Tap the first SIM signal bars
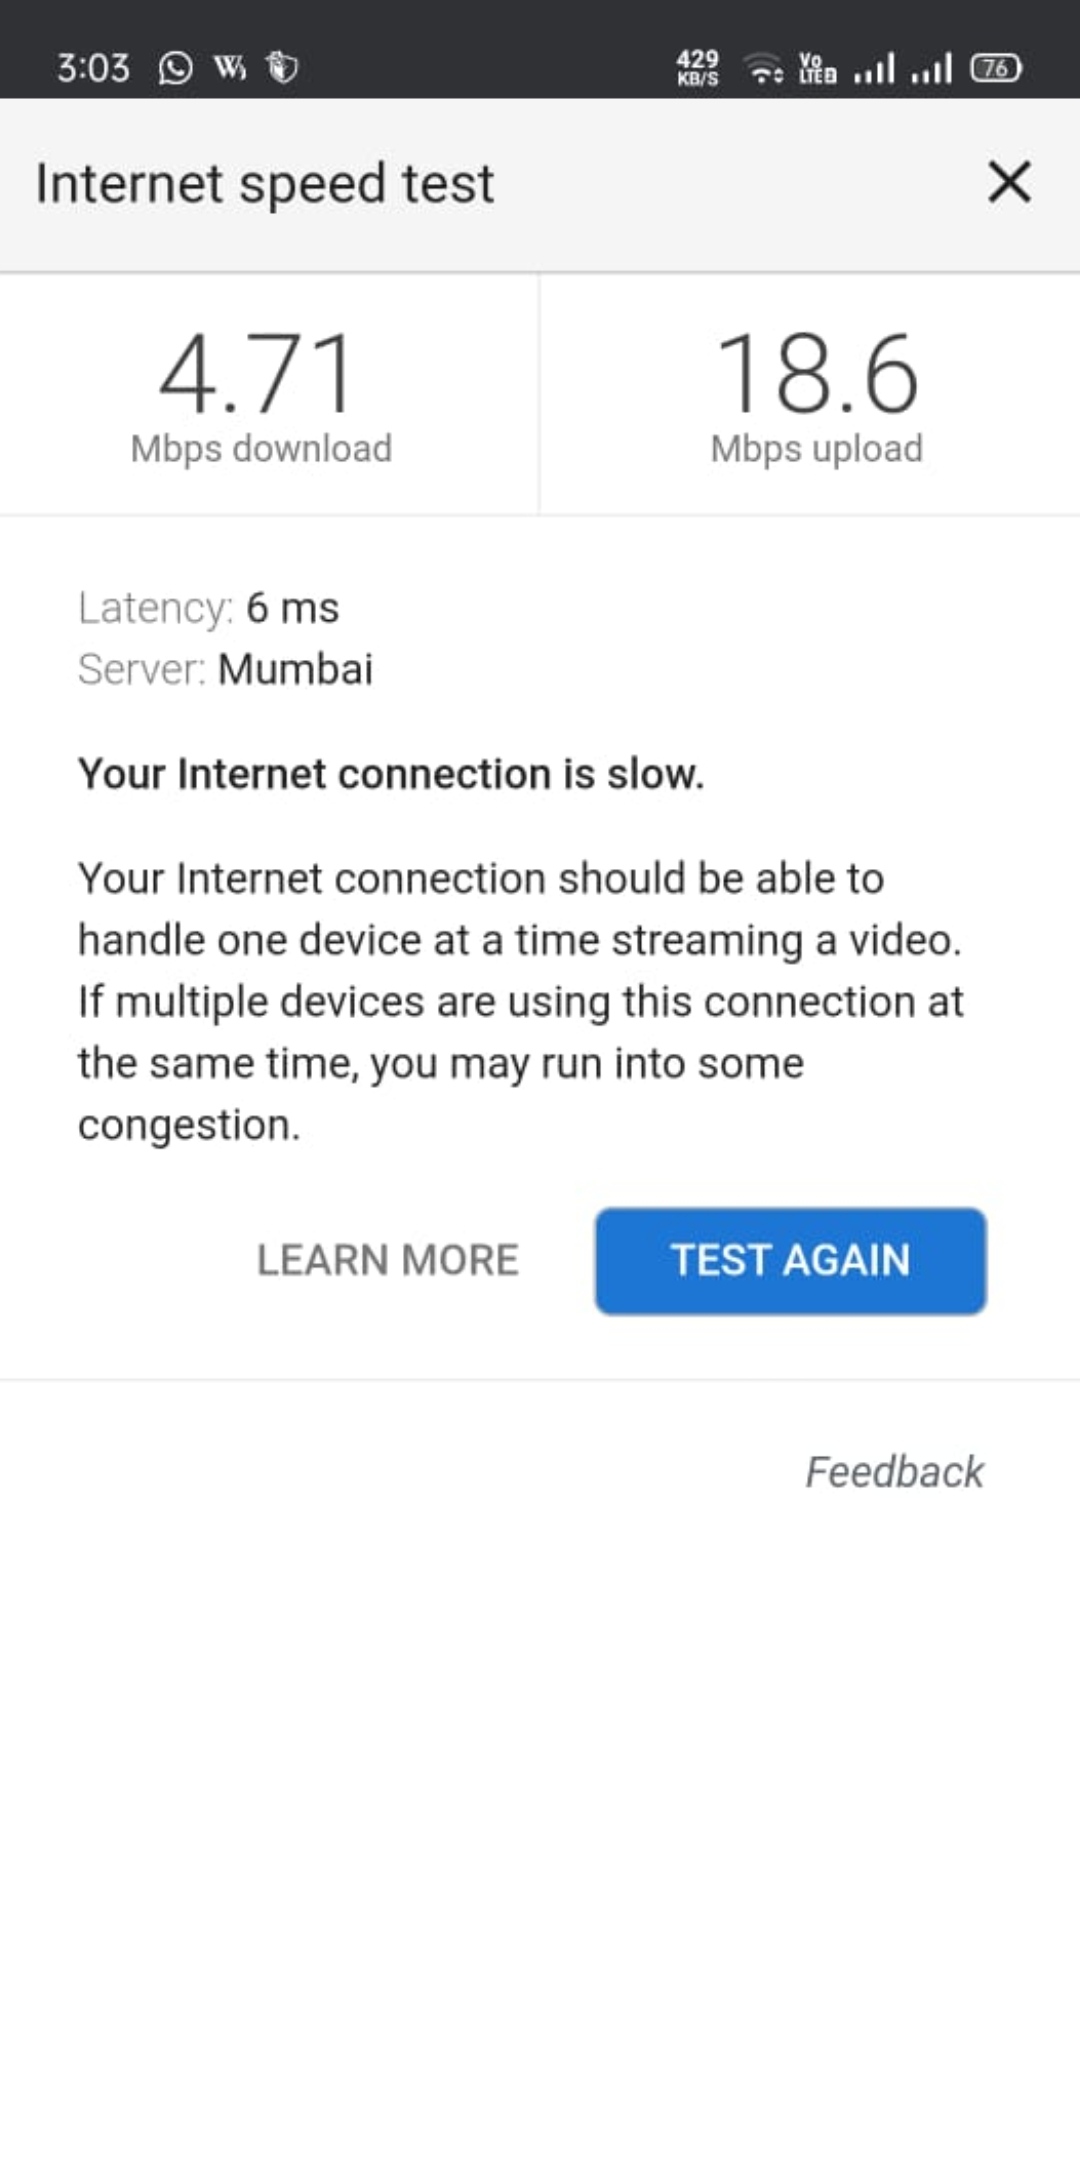The width and height of the screenshot is (1080, 2176). [x=874, y=68]
